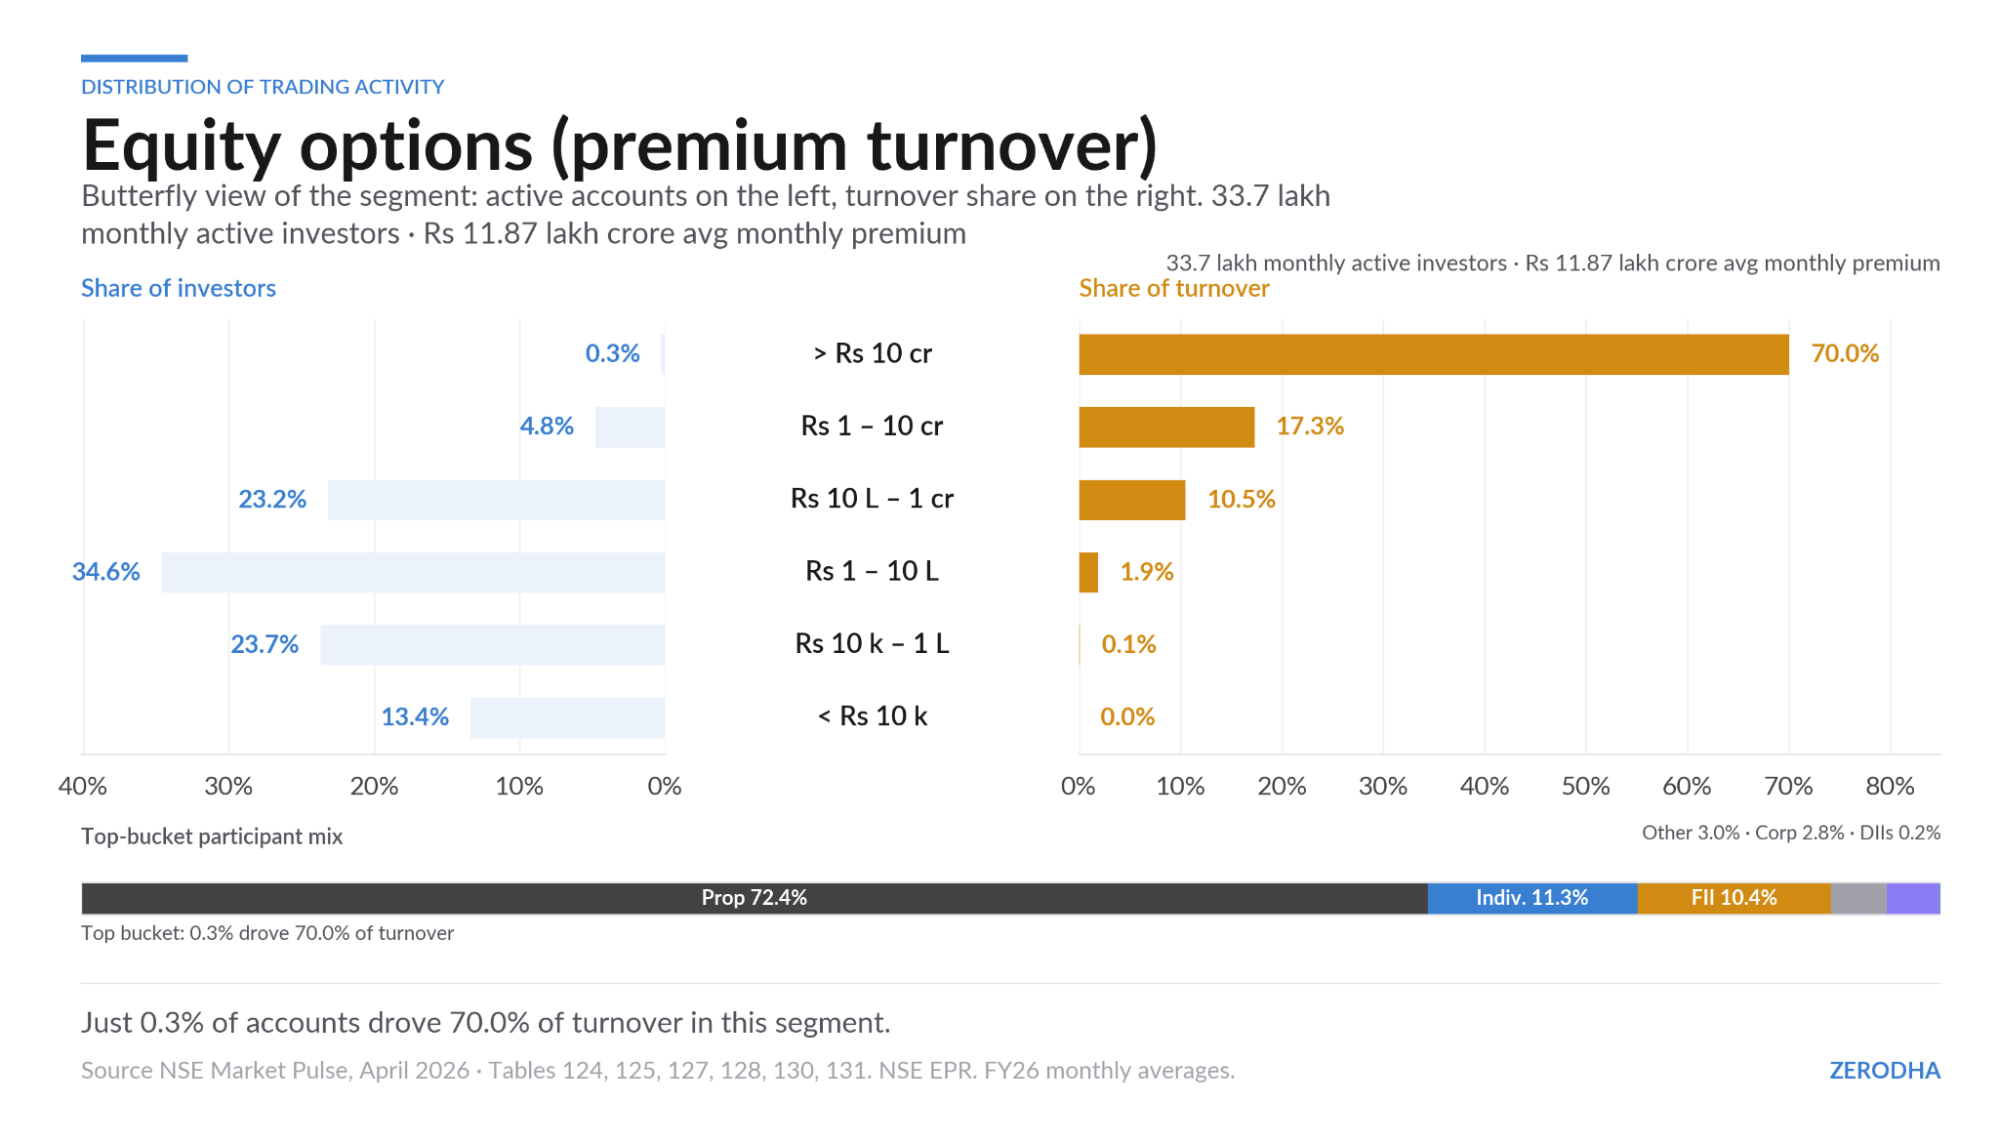Select the 23.2% light blue investors bar
Image resolution: width=1999 pixels, height=1142 pixels.
pyautogui.click(x=496, y=500)
